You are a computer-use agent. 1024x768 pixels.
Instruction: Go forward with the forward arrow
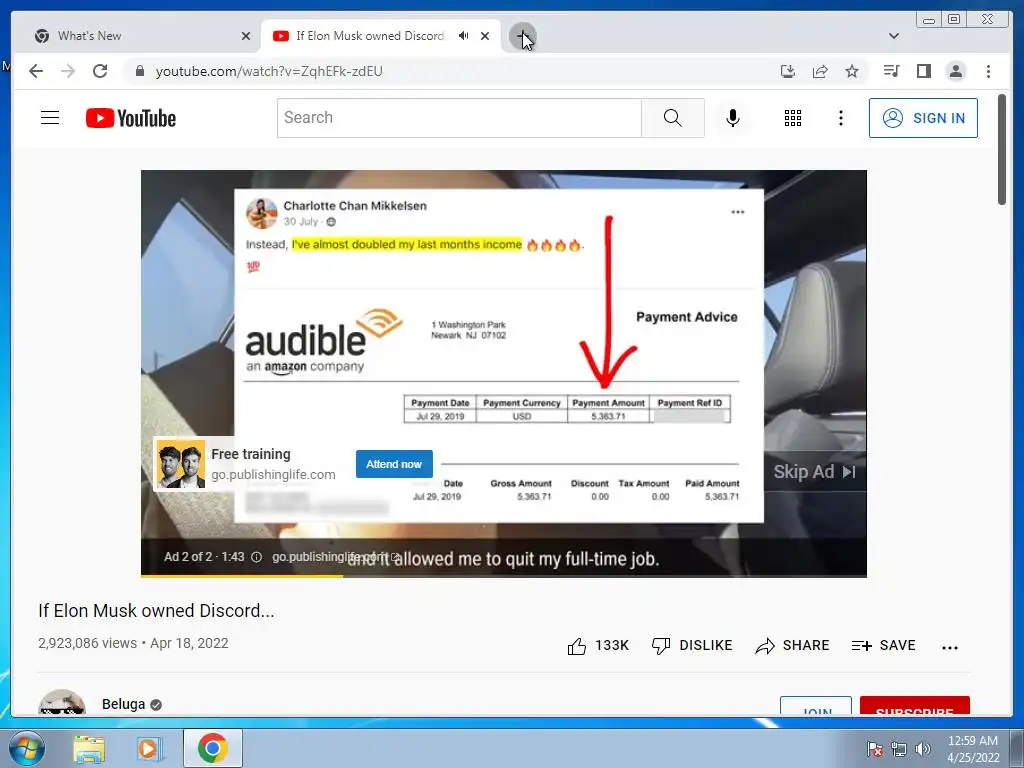click(x=68, y=71)
